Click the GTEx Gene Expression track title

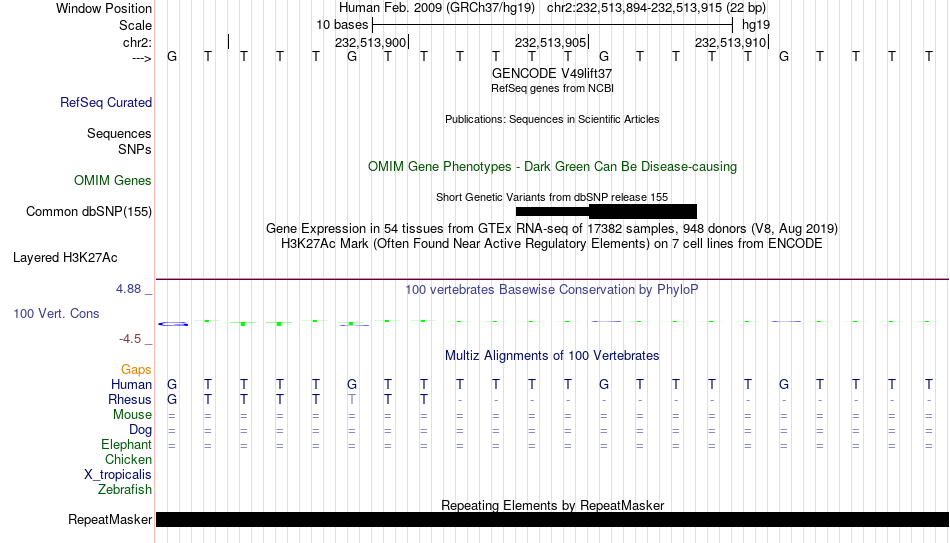pos(552,228)
